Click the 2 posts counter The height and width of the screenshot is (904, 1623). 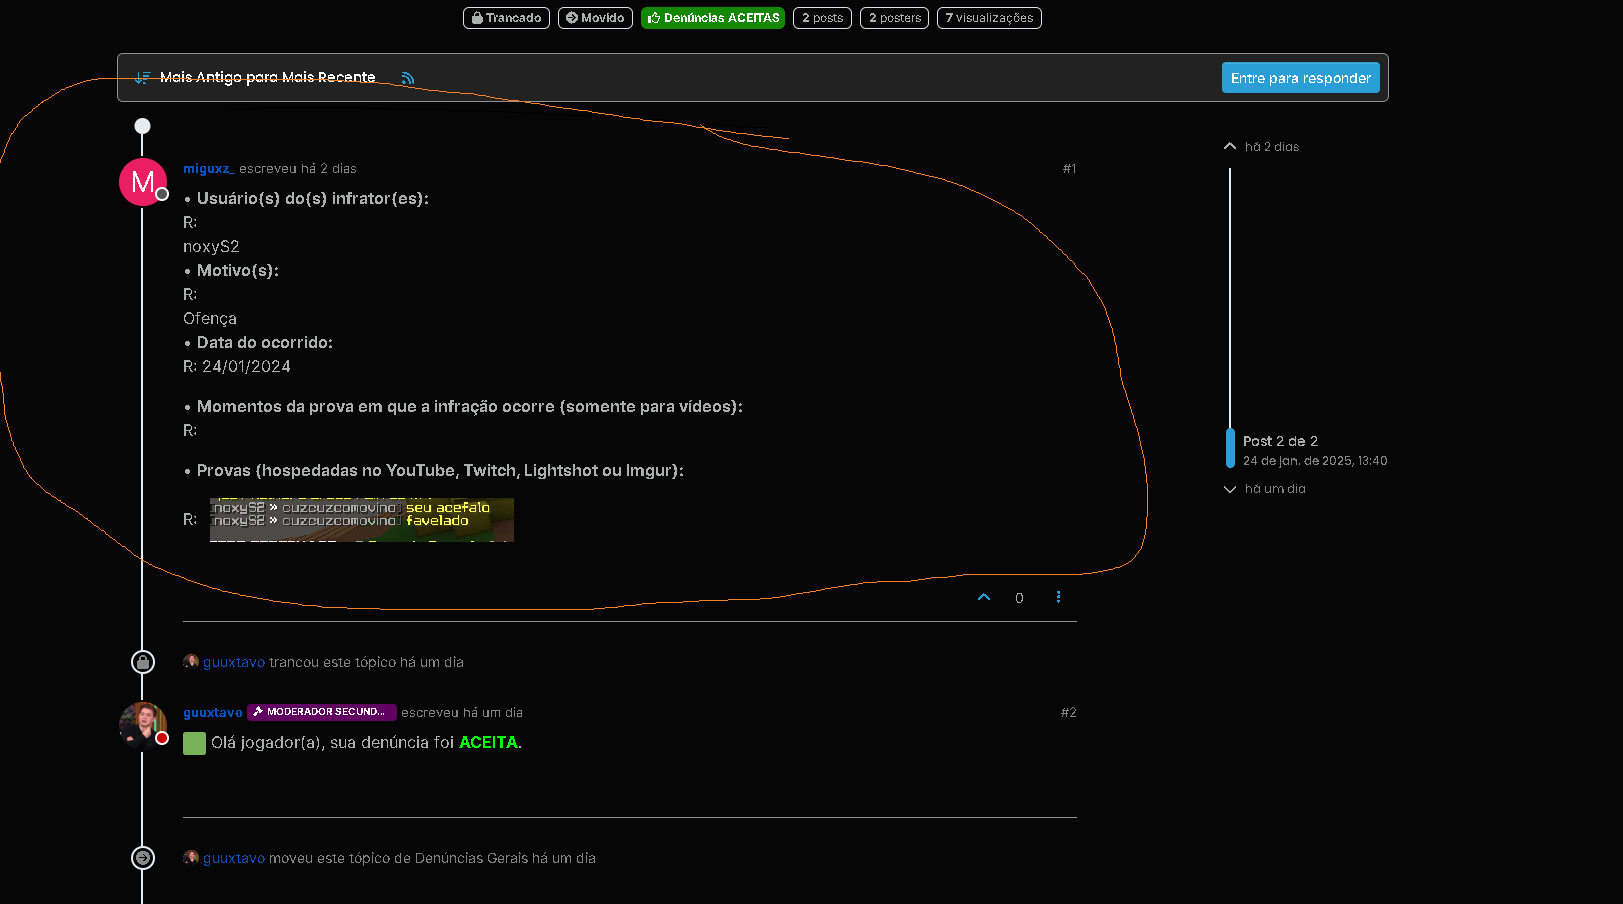click(x=822, y=18)
